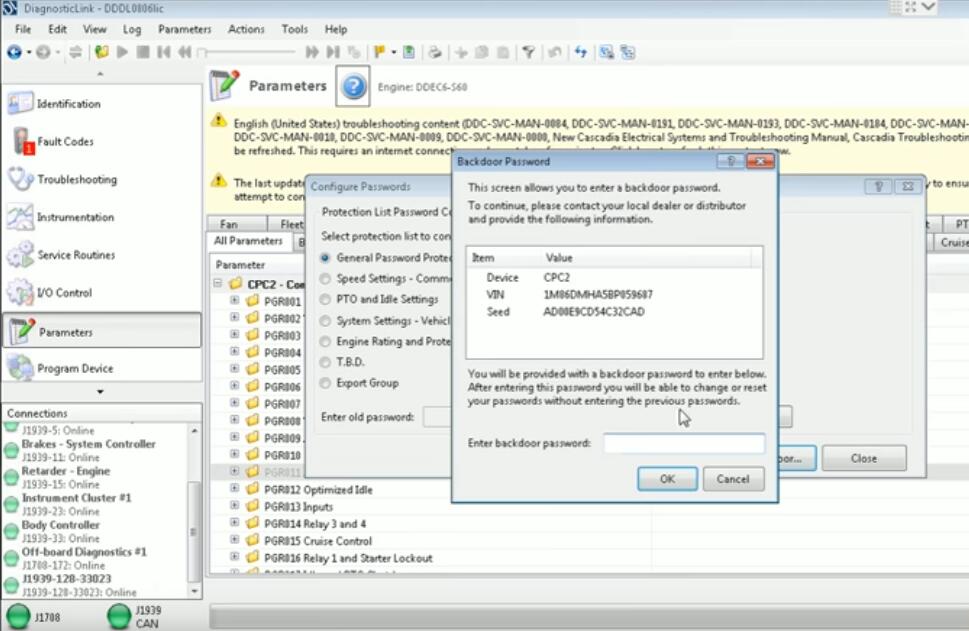Click the Forward navigation arrow in the toolbar

click(43, 53)
